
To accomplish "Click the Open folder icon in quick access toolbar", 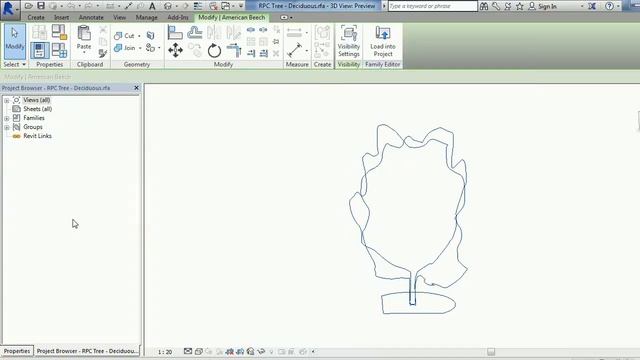I will pos(29,6).
